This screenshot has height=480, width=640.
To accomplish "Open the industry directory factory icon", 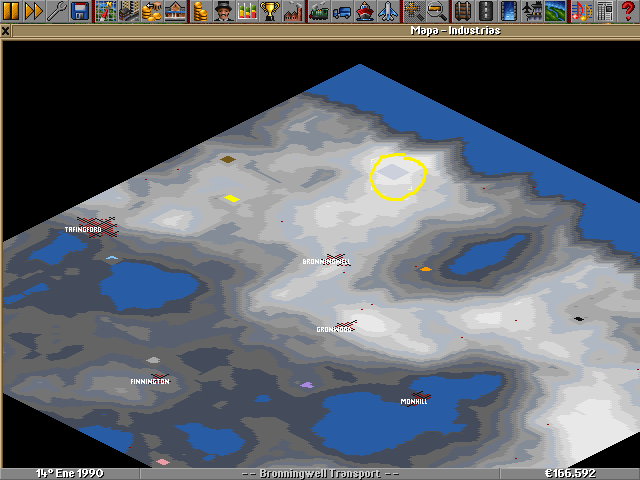I will (x=293, y=11).
